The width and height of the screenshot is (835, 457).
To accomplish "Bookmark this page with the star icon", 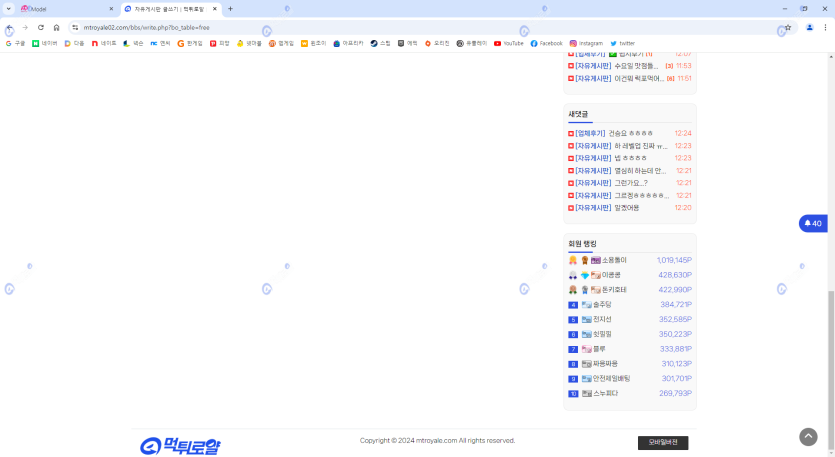I will point(788,27).
